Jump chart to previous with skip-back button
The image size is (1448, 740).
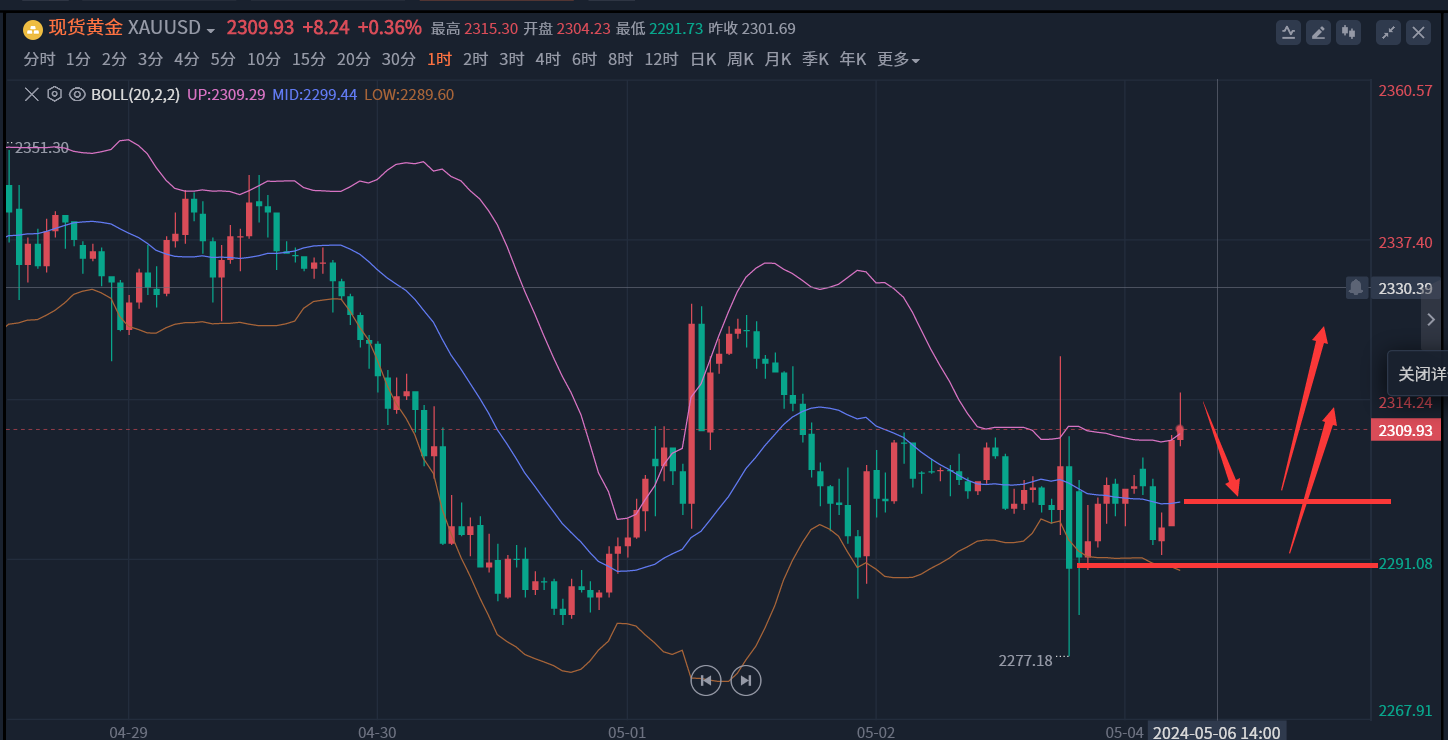pos(706,681)
